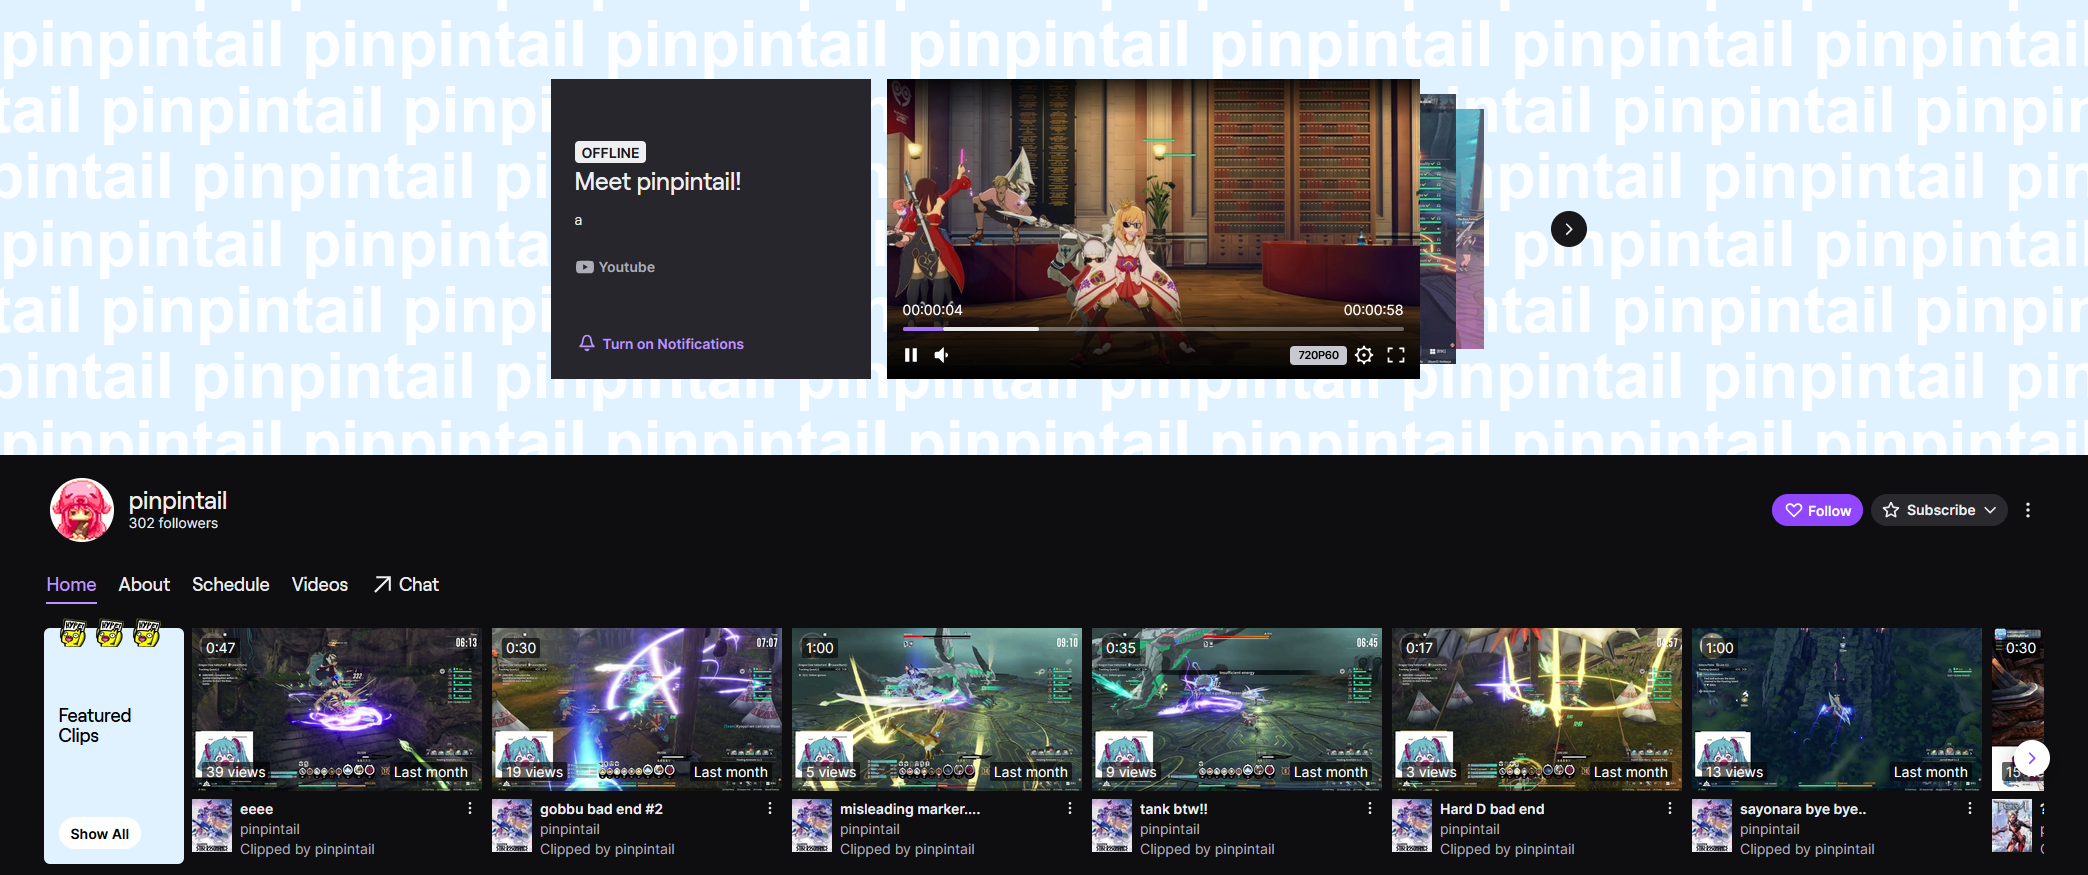Image resolution: width=2088 pixels, height=875 pixels.
Task: Open pinpintail's profile avatar
Action: (x=82, y=510)
